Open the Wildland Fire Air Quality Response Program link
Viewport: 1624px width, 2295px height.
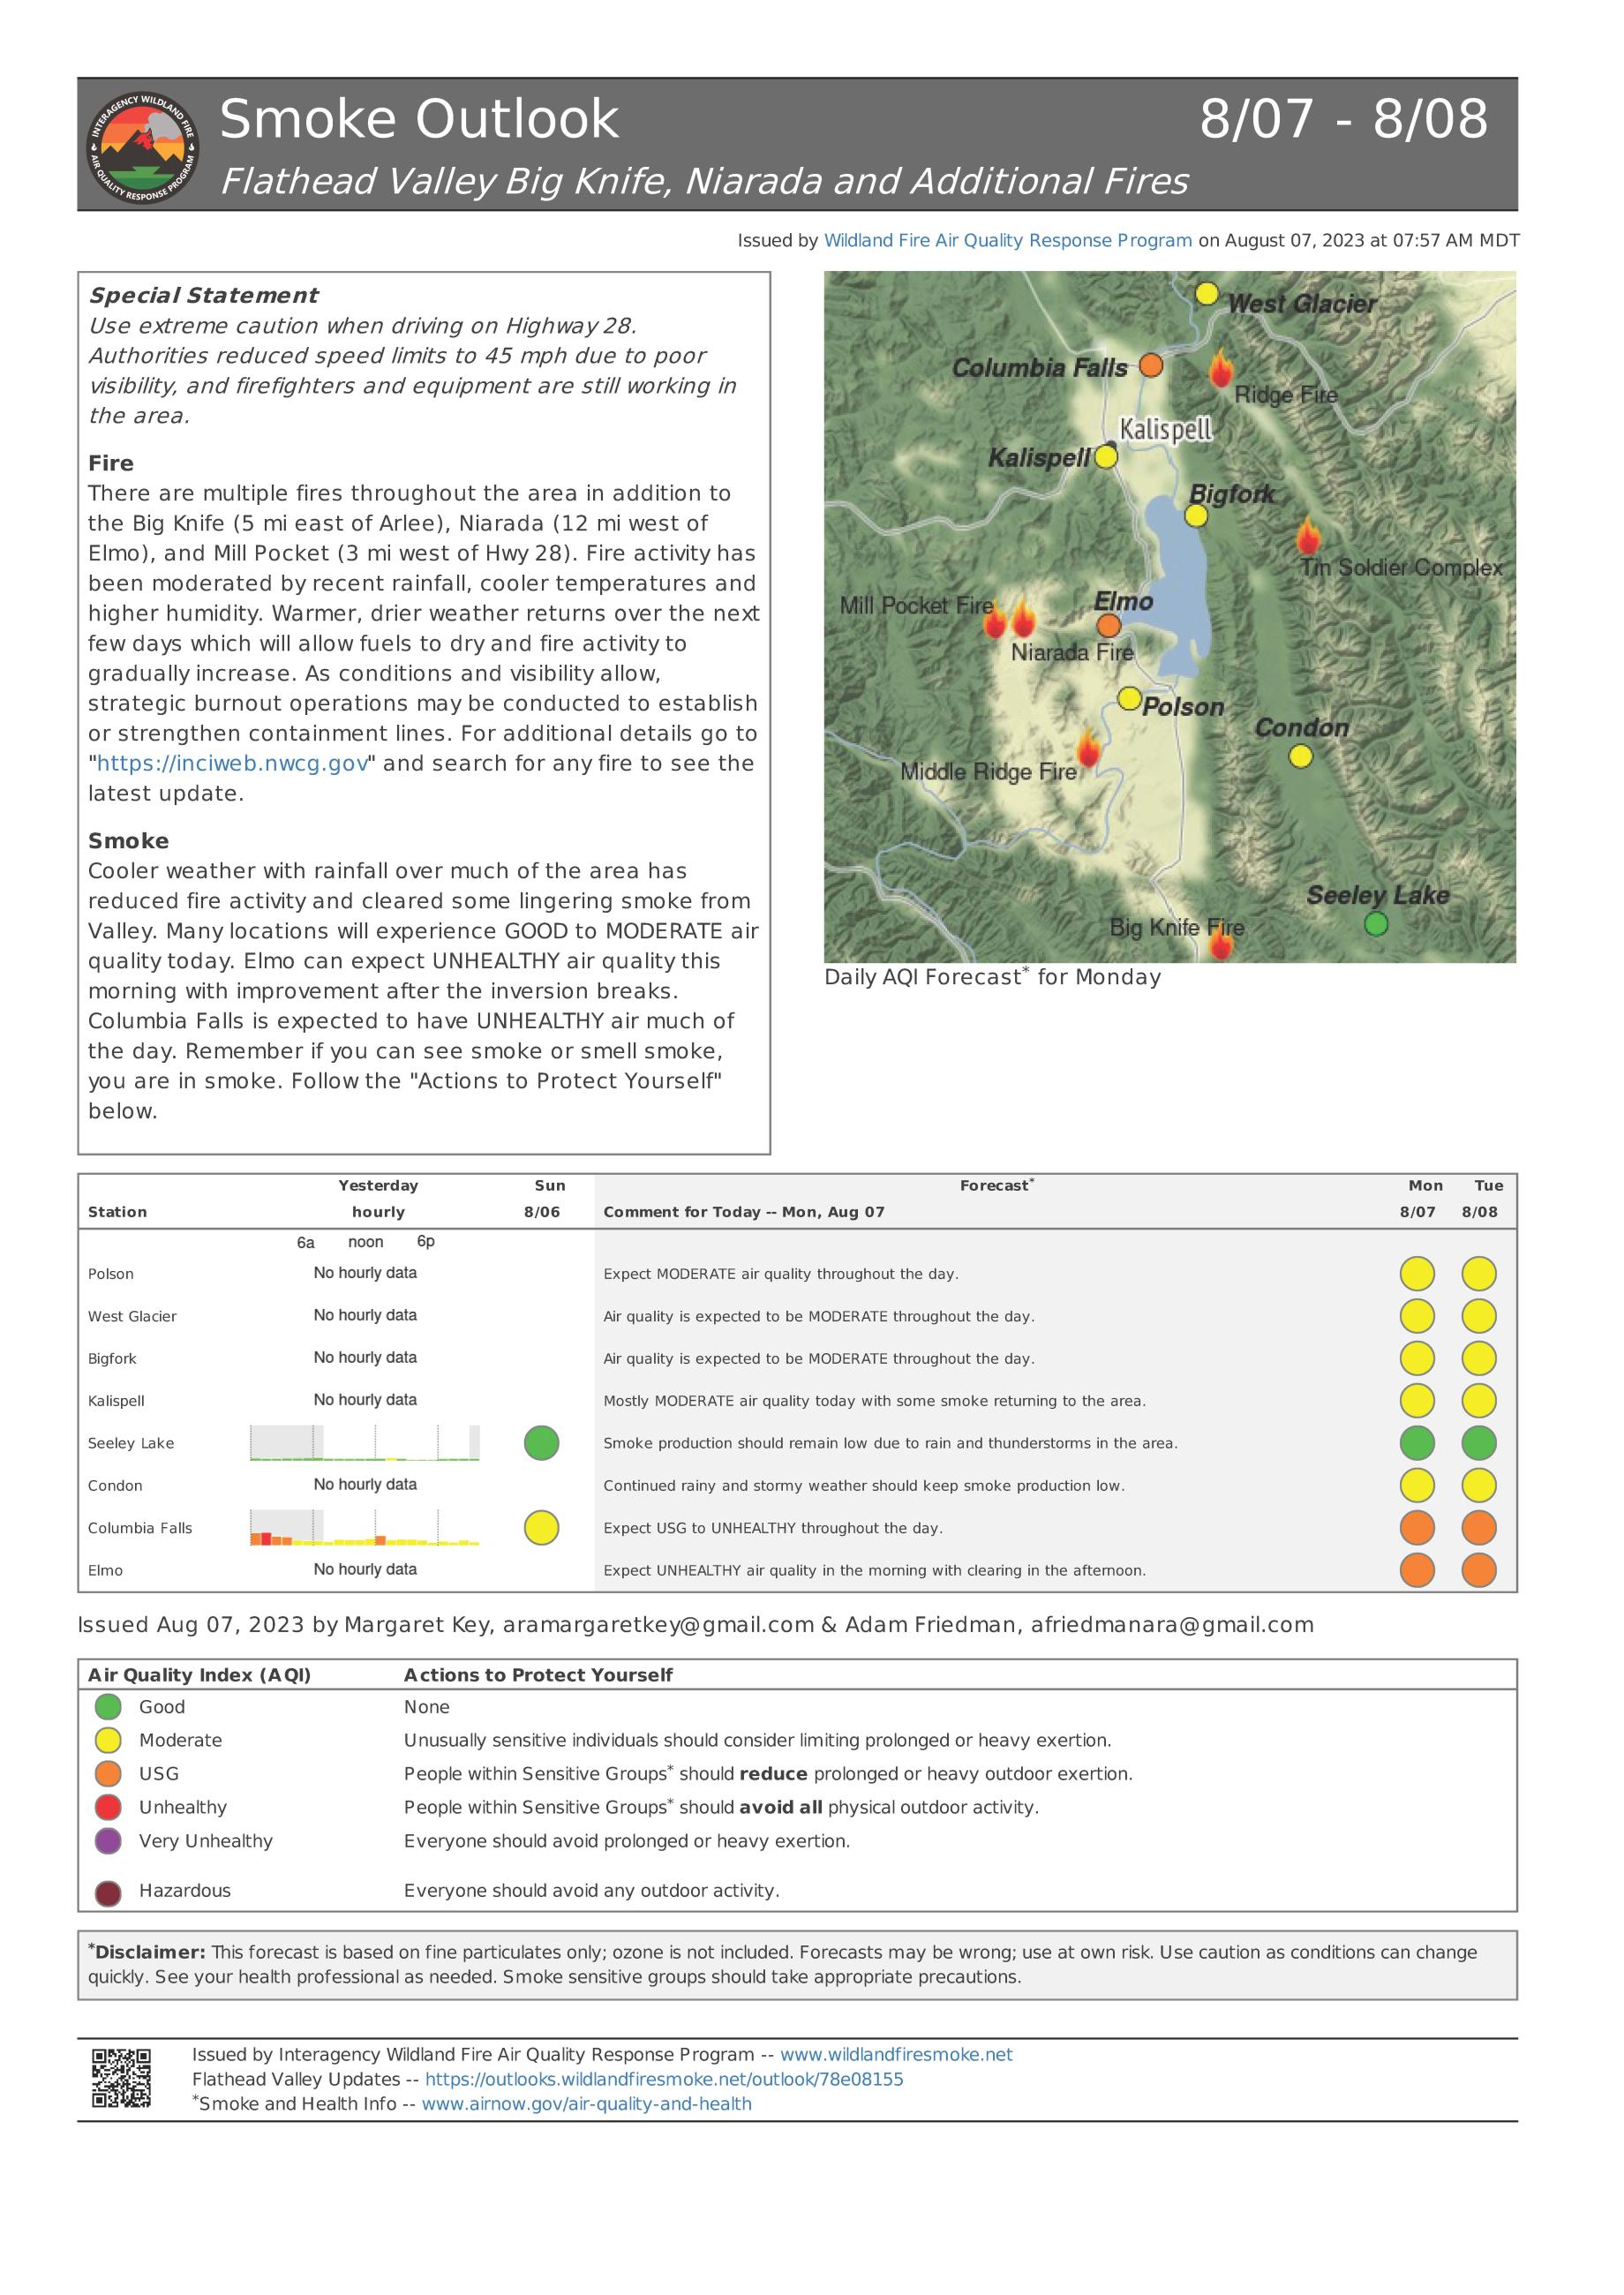pos(1007,240)
